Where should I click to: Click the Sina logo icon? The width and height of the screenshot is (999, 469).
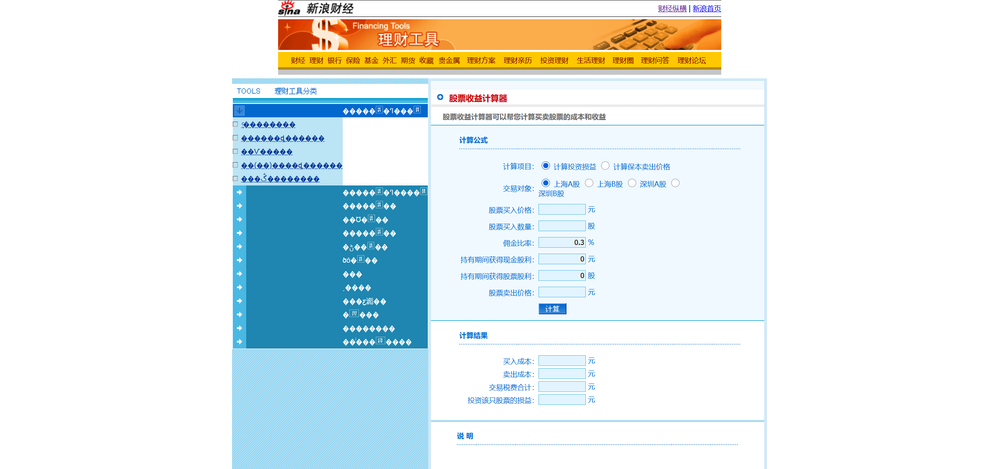pyautogui.click(x=289, y=8)
